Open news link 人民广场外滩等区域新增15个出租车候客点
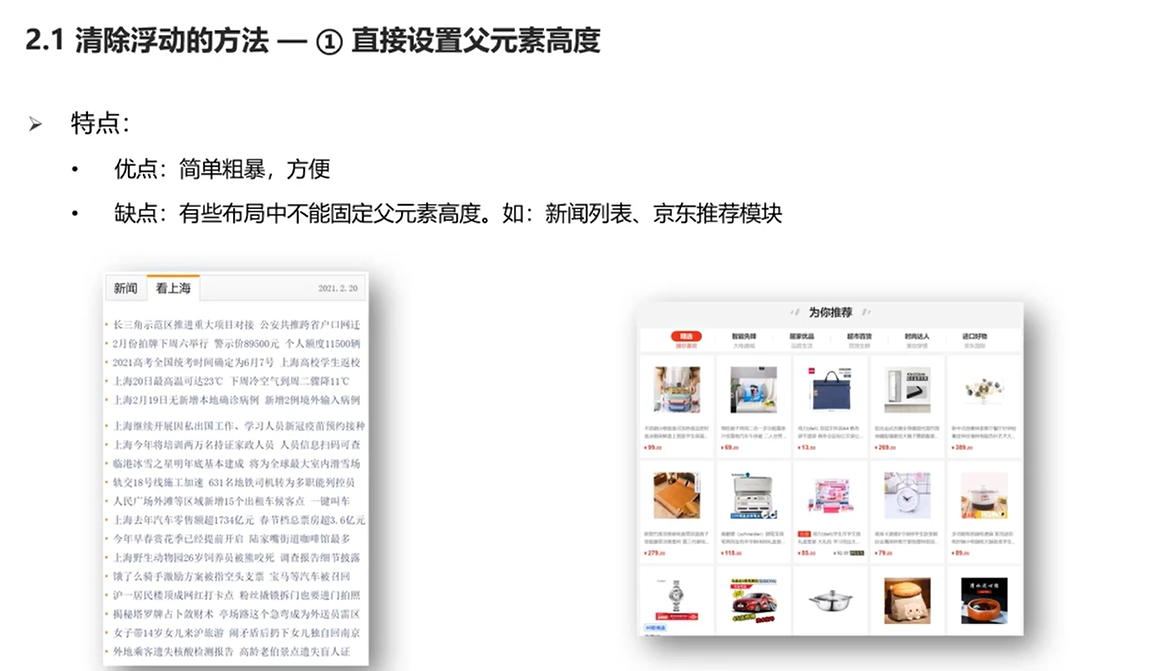 [x=208, y=501]
